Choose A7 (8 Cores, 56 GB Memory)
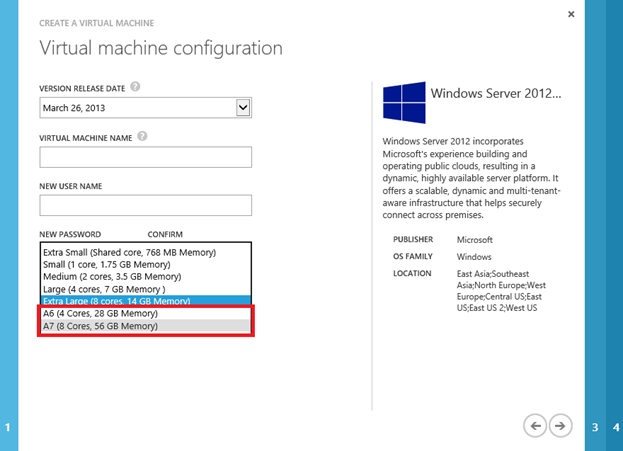The image size is (623, 451). (x=145, y=326)
